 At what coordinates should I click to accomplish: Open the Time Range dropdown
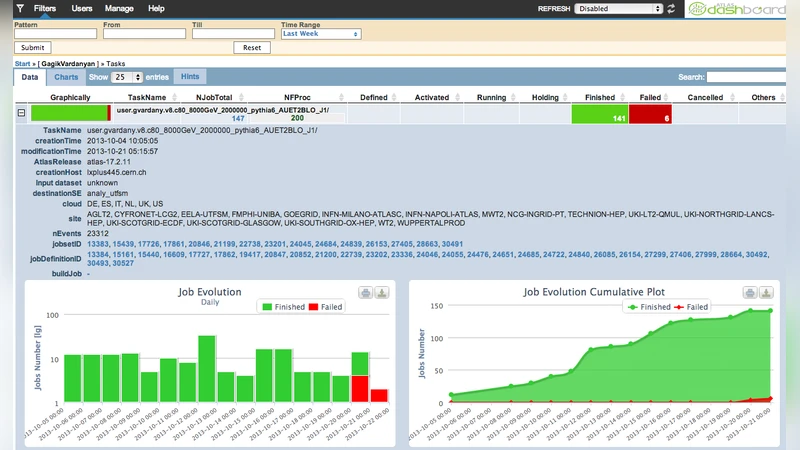[320, 33]
